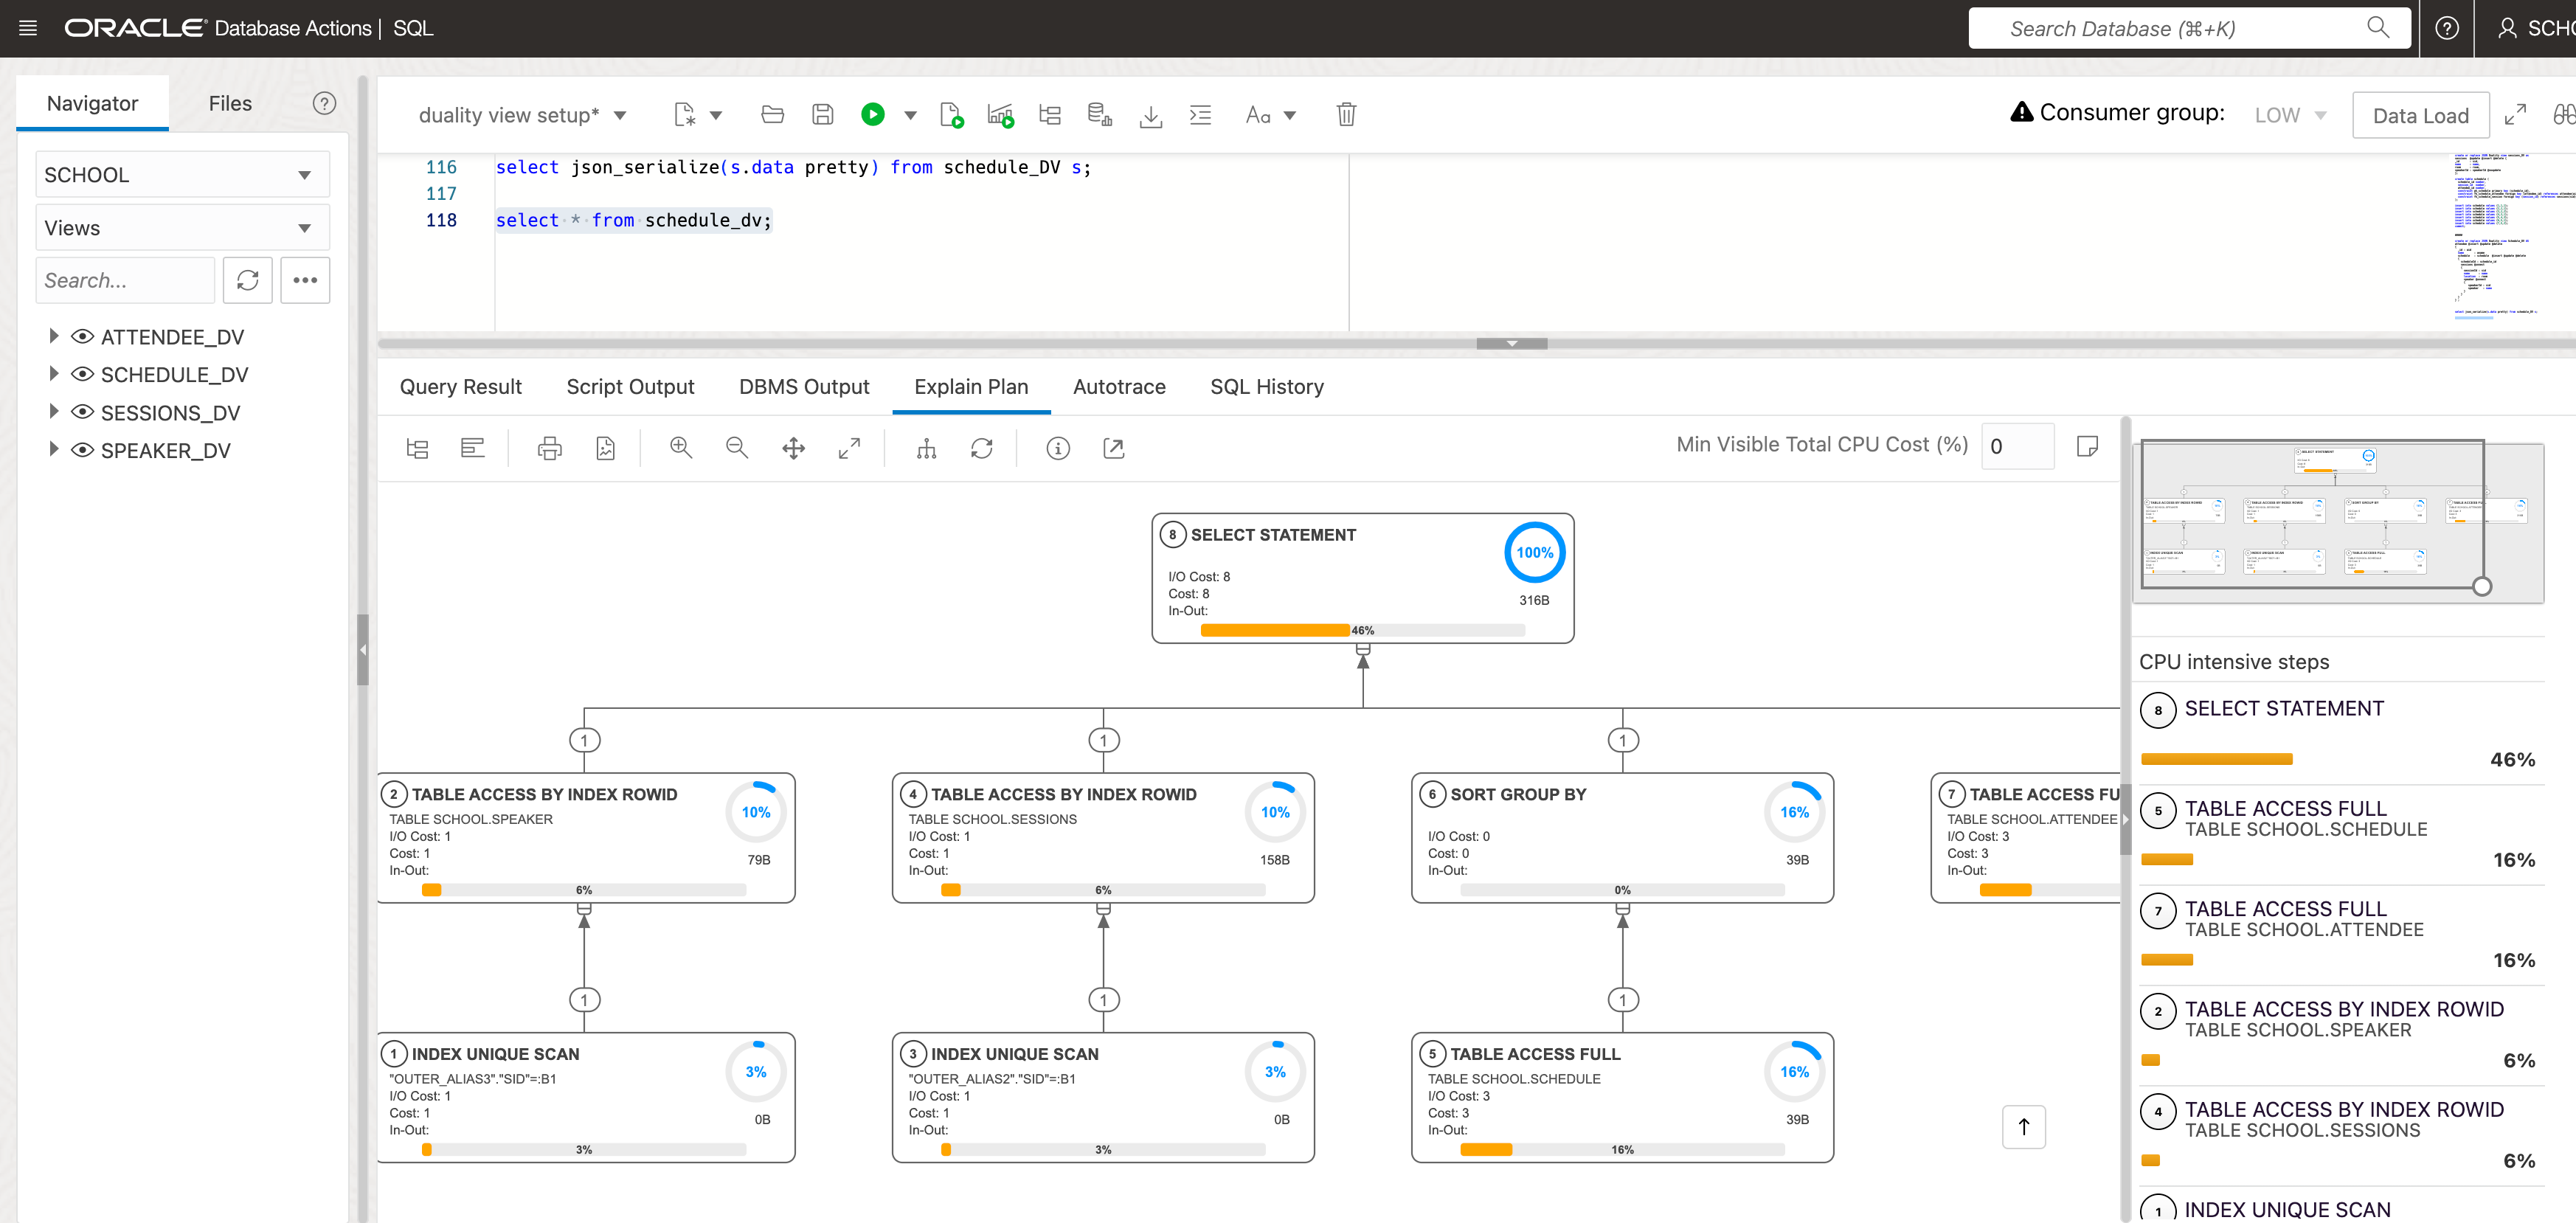This screenshot has width=2576, height=1223.
Task: Toggle the SESSIONS_DV eye icon
Action: tap(83, 411)
